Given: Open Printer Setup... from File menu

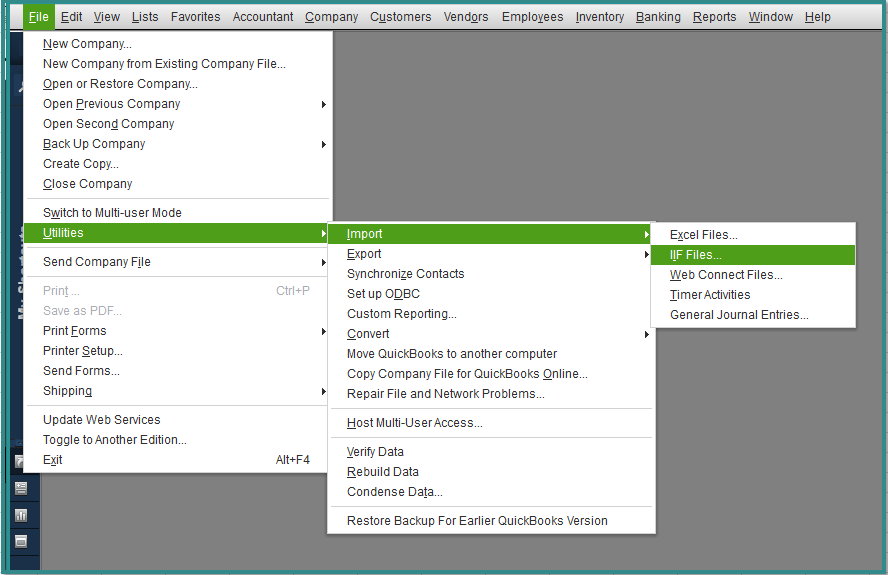Looking at the screenshot, I should [83, 351].
